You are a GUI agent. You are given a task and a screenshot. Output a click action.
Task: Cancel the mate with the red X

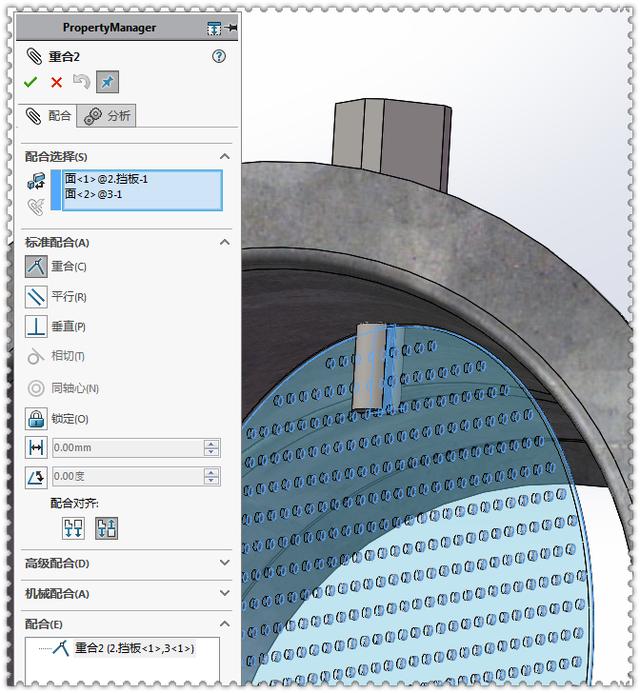pos(57,82)
